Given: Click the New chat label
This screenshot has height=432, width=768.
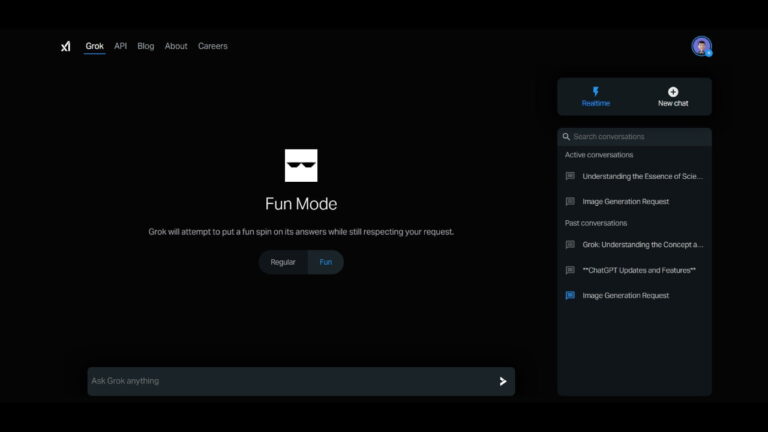Looking at the screenshot, I should click(673, 103).
